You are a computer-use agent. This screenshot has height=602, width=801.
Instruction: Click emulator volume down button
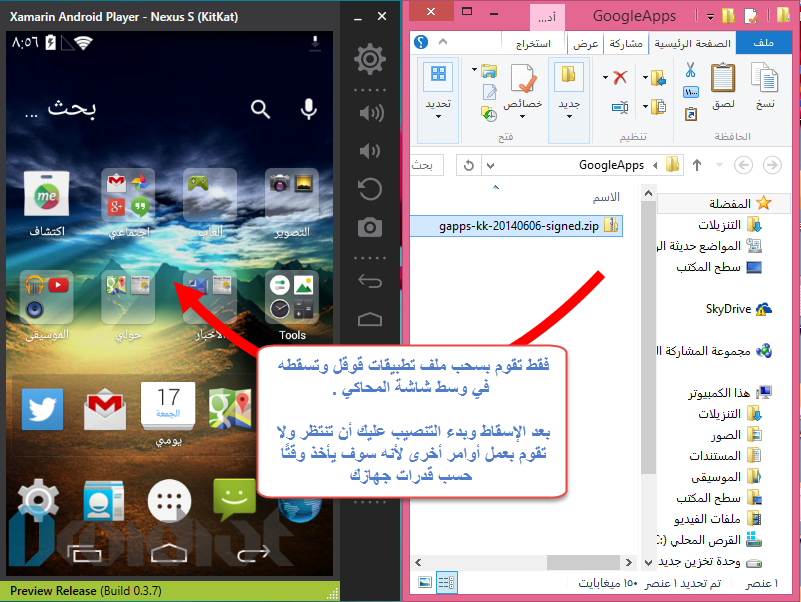370,151
